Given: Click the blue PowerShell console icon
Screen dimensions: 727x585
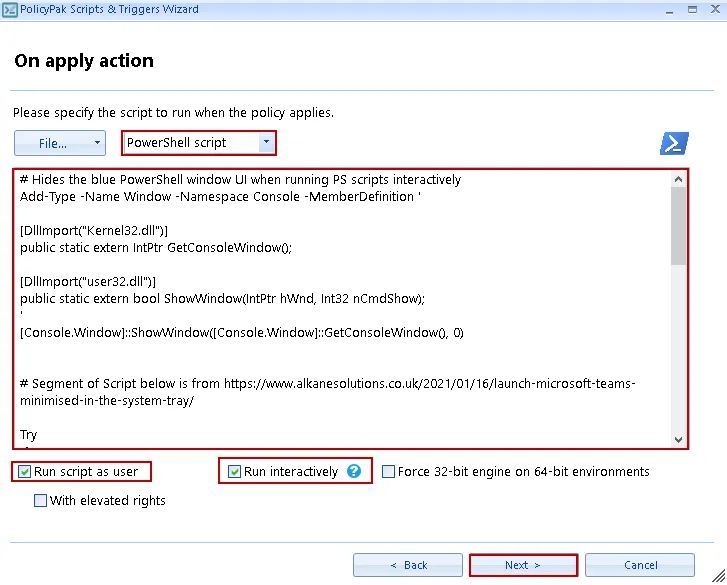Looking at the screenshot, I should tap(674, 143).
